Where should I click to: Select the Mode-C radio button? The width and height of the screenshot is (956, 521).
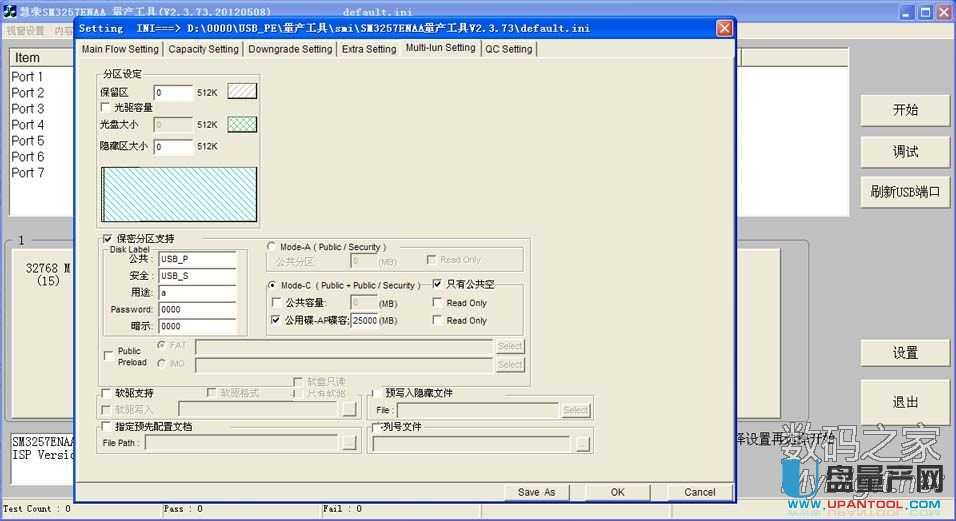[272, 285]
